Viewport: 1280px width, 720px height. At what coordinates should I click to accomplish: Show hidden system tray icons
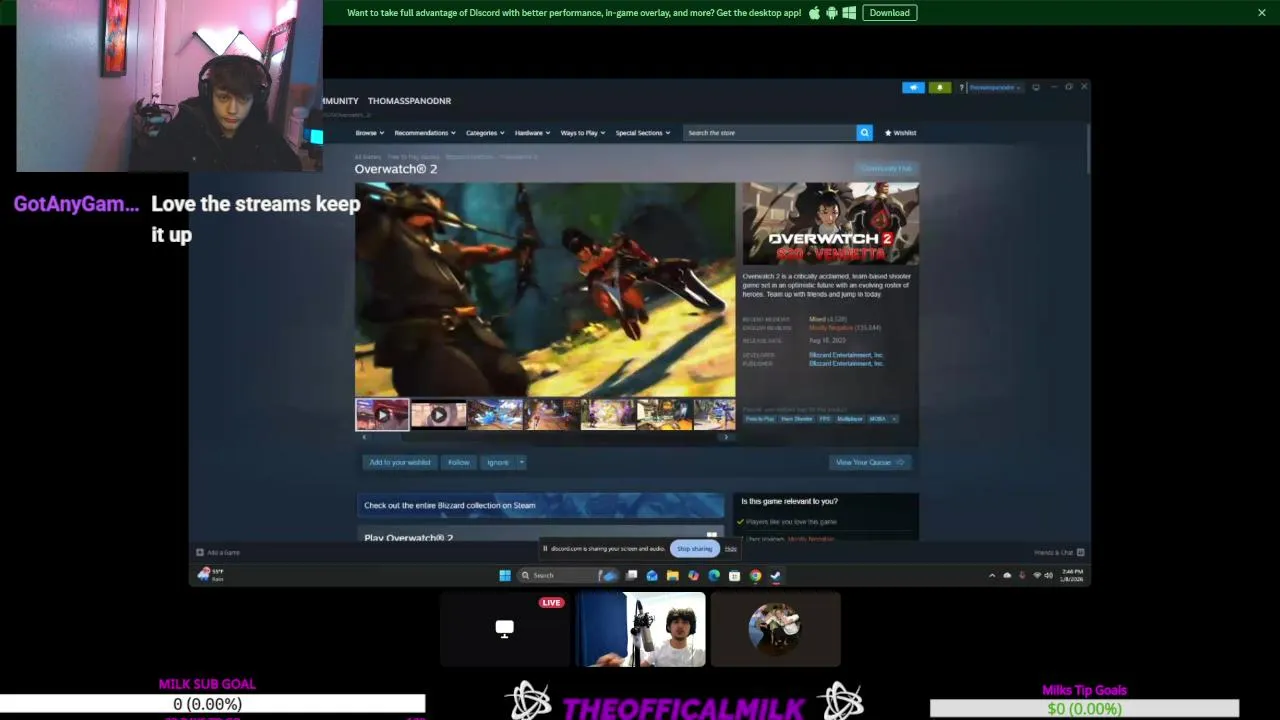992,575
